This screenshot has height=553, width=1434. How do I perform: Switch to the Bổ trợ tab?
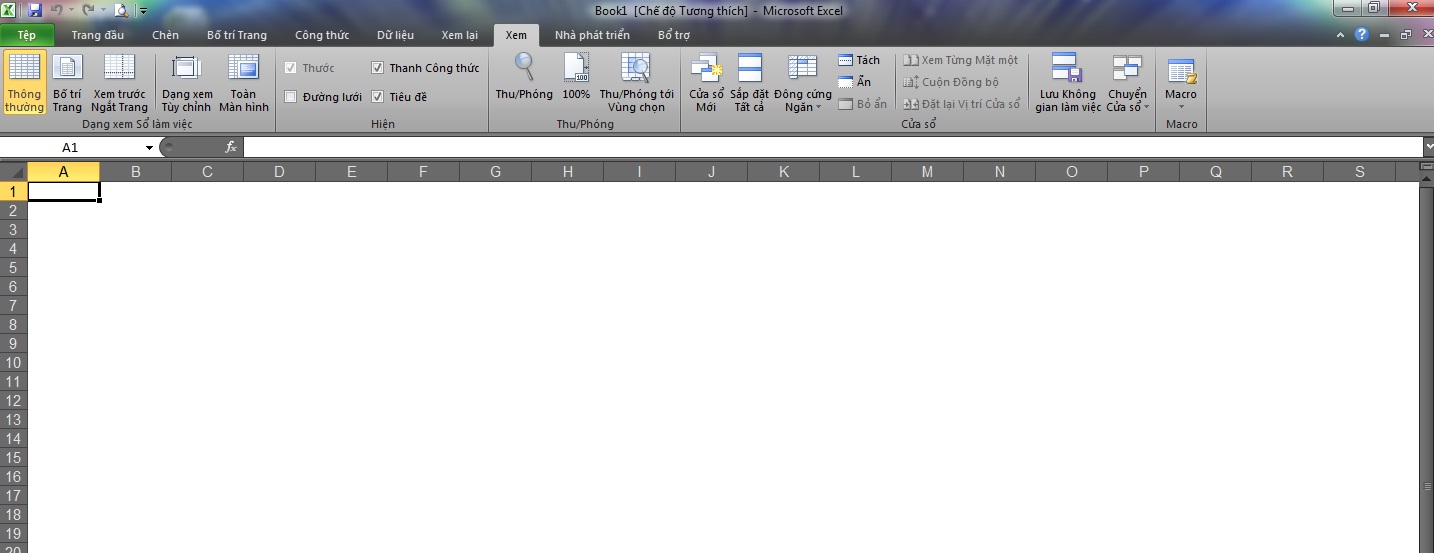tap(674, 35)
